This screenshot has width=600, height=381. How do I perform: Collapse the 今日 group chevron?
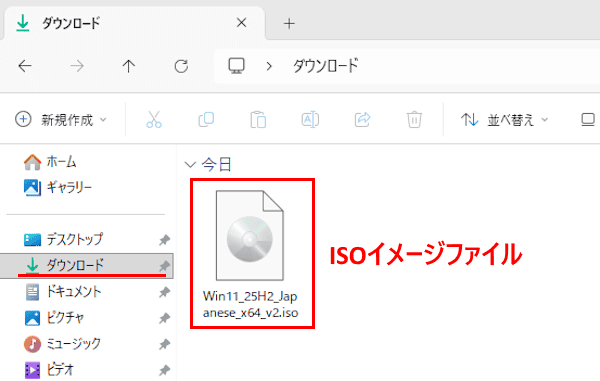click(190, 165)
